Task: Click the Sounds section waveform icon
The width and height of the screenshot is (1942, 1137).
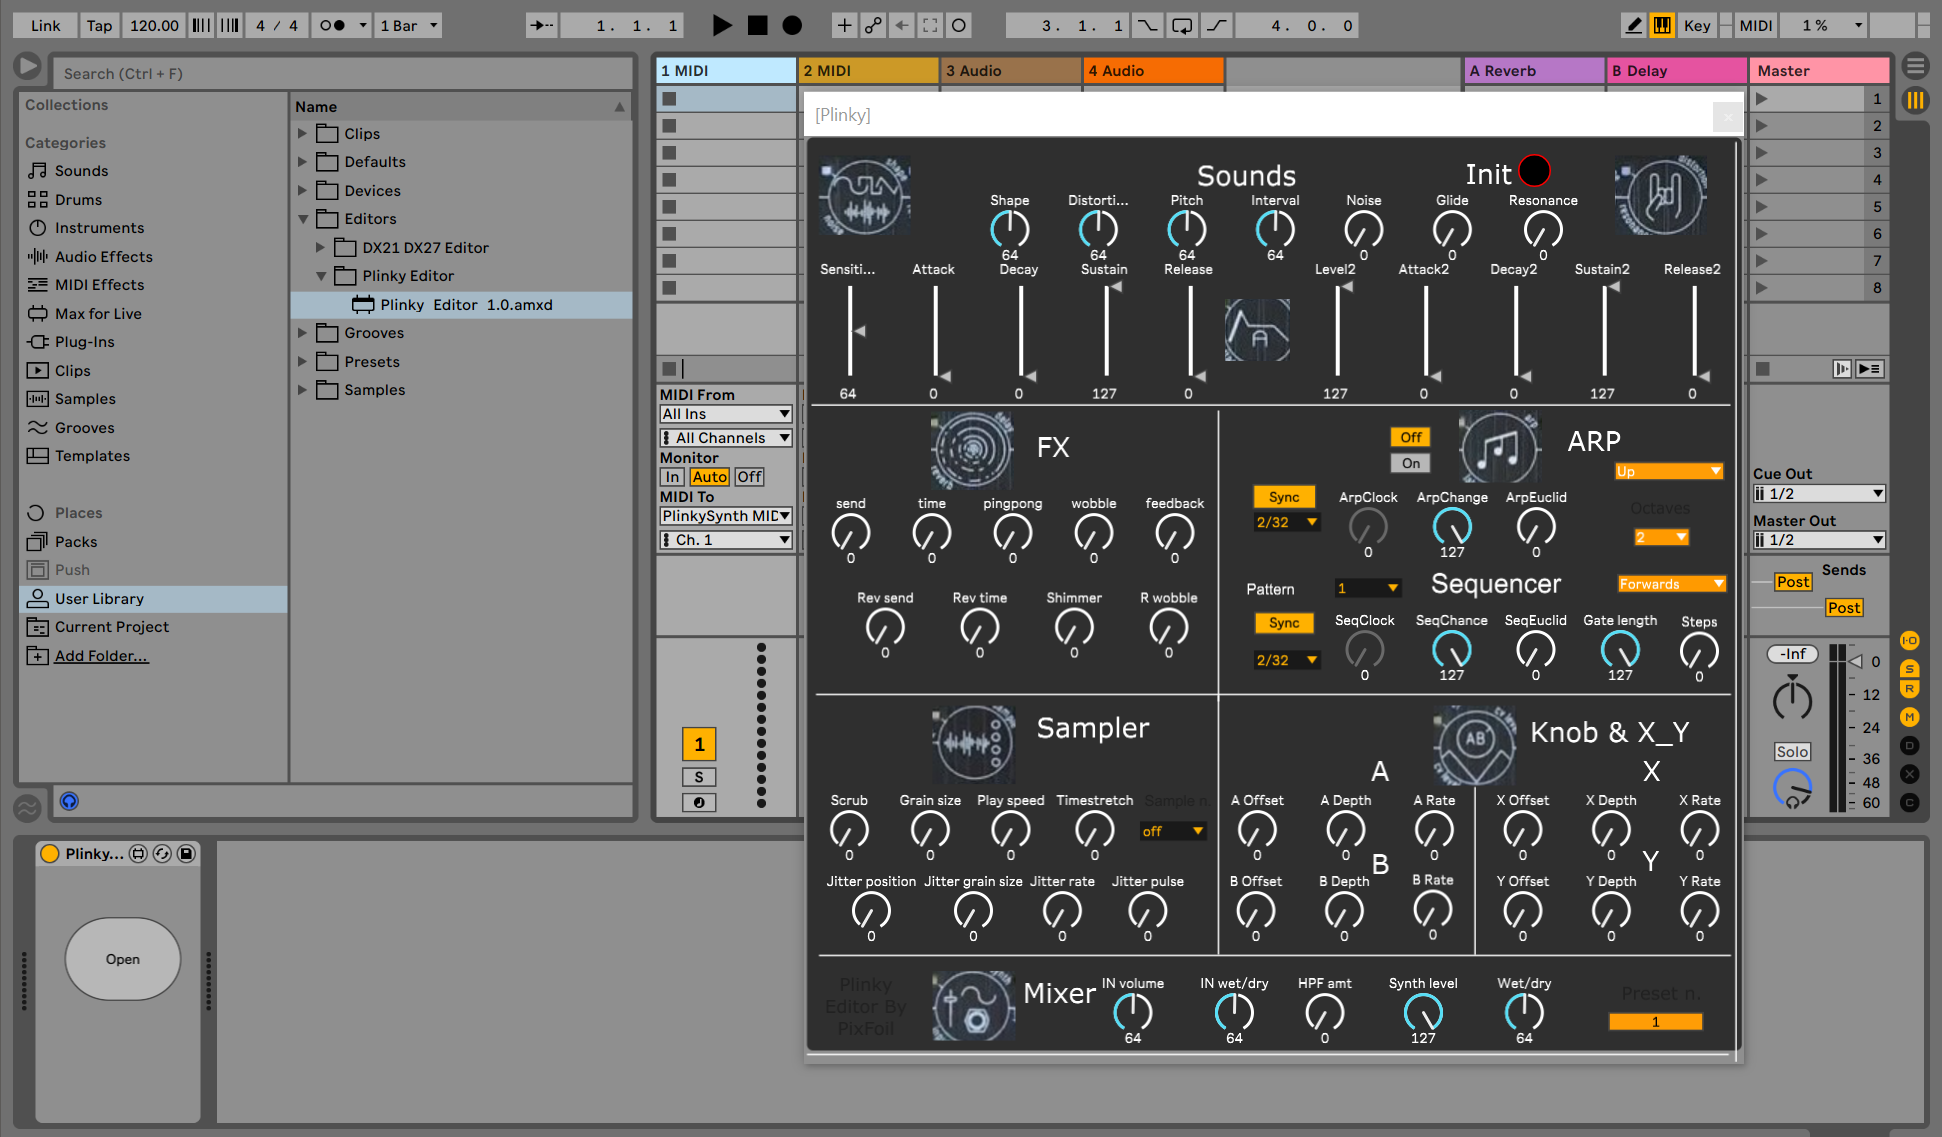Action: pos(865,197)
